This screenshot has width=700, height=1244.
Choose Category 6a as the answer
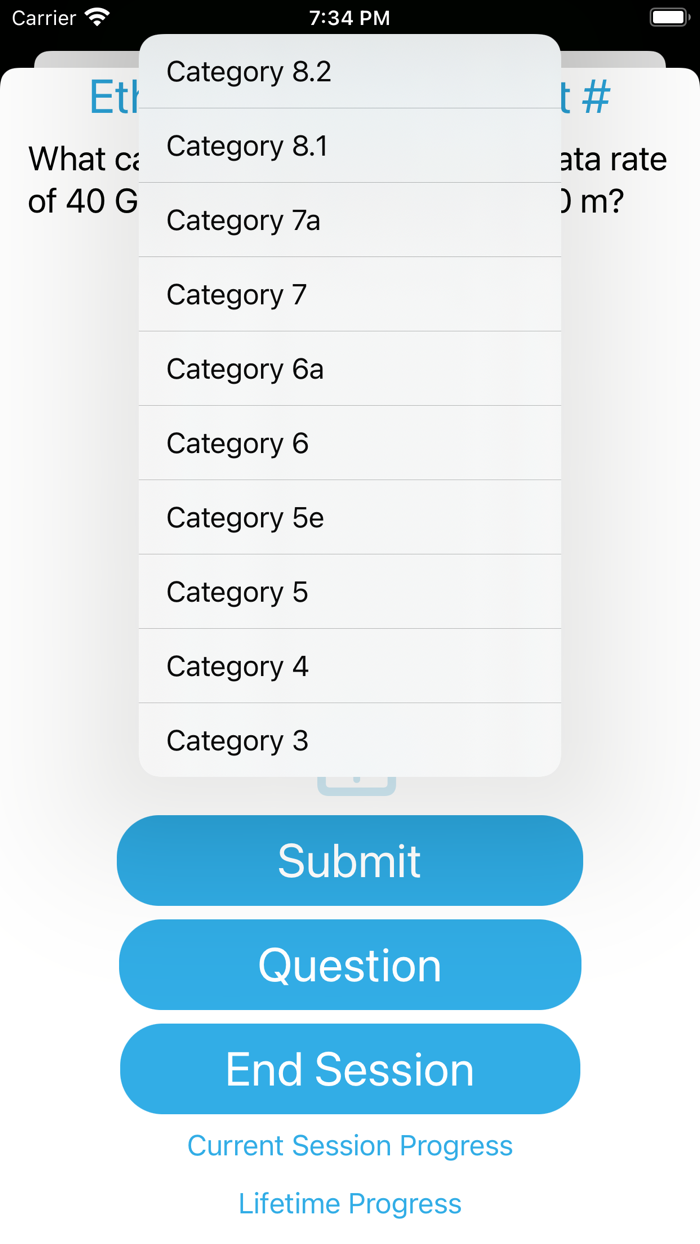click(x=349, y=369)
